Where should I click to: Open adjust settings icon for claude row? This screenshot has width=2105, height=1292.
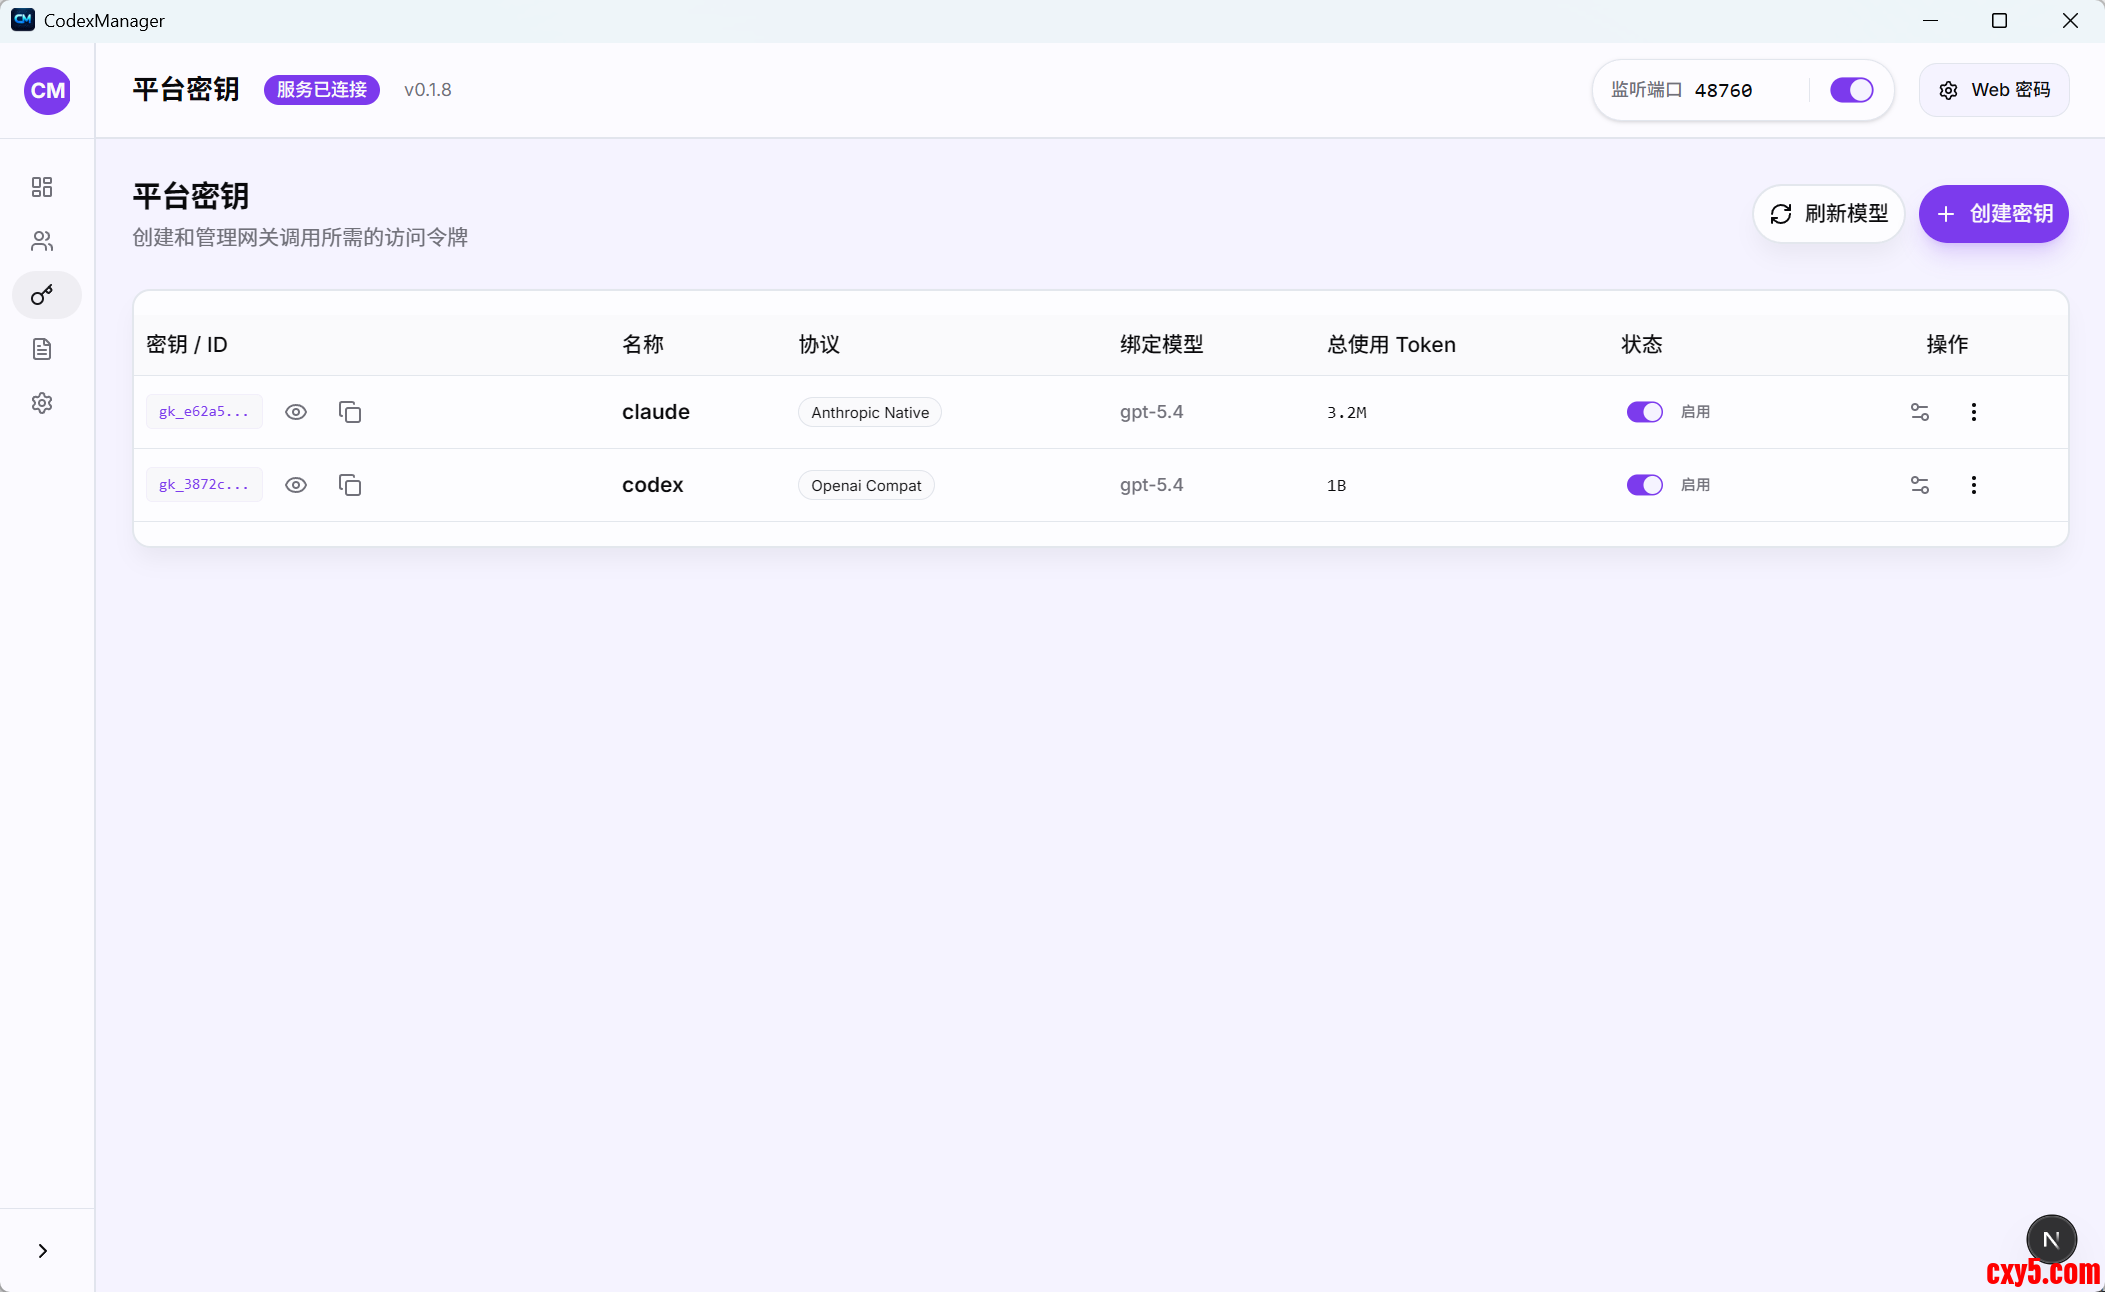[1919, 412]
